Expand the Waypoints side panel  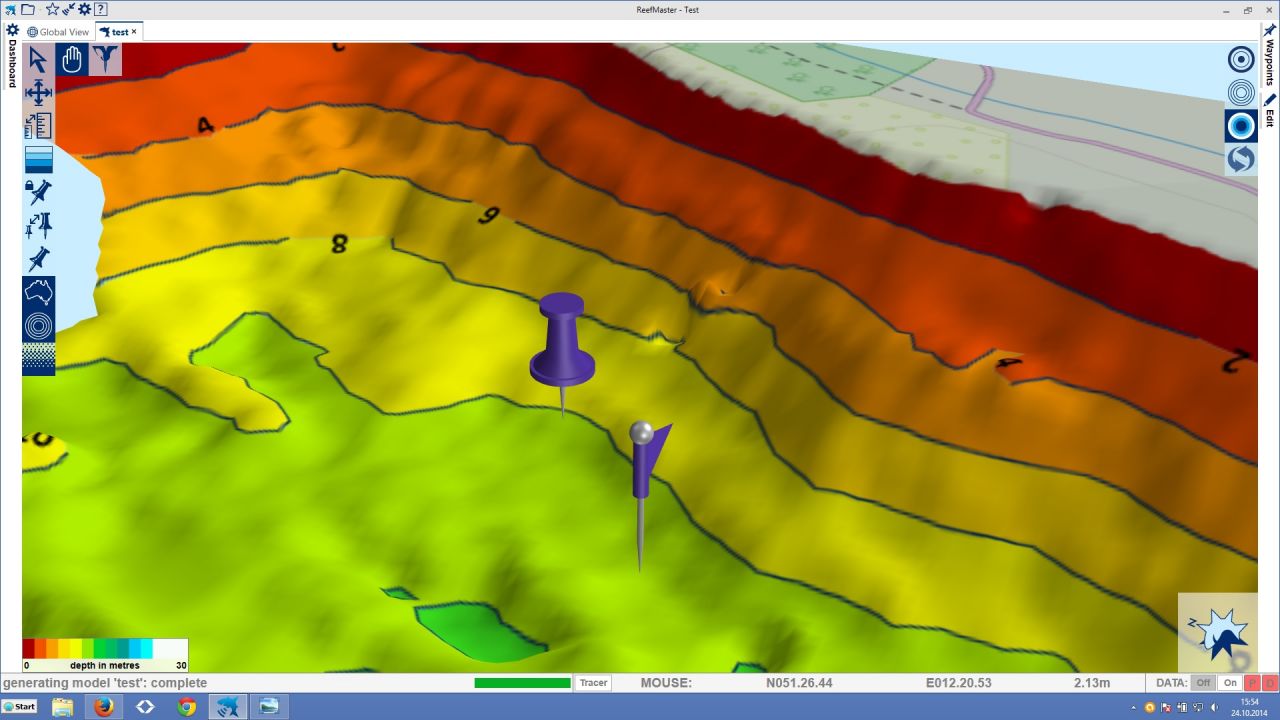coord(1269,62)
